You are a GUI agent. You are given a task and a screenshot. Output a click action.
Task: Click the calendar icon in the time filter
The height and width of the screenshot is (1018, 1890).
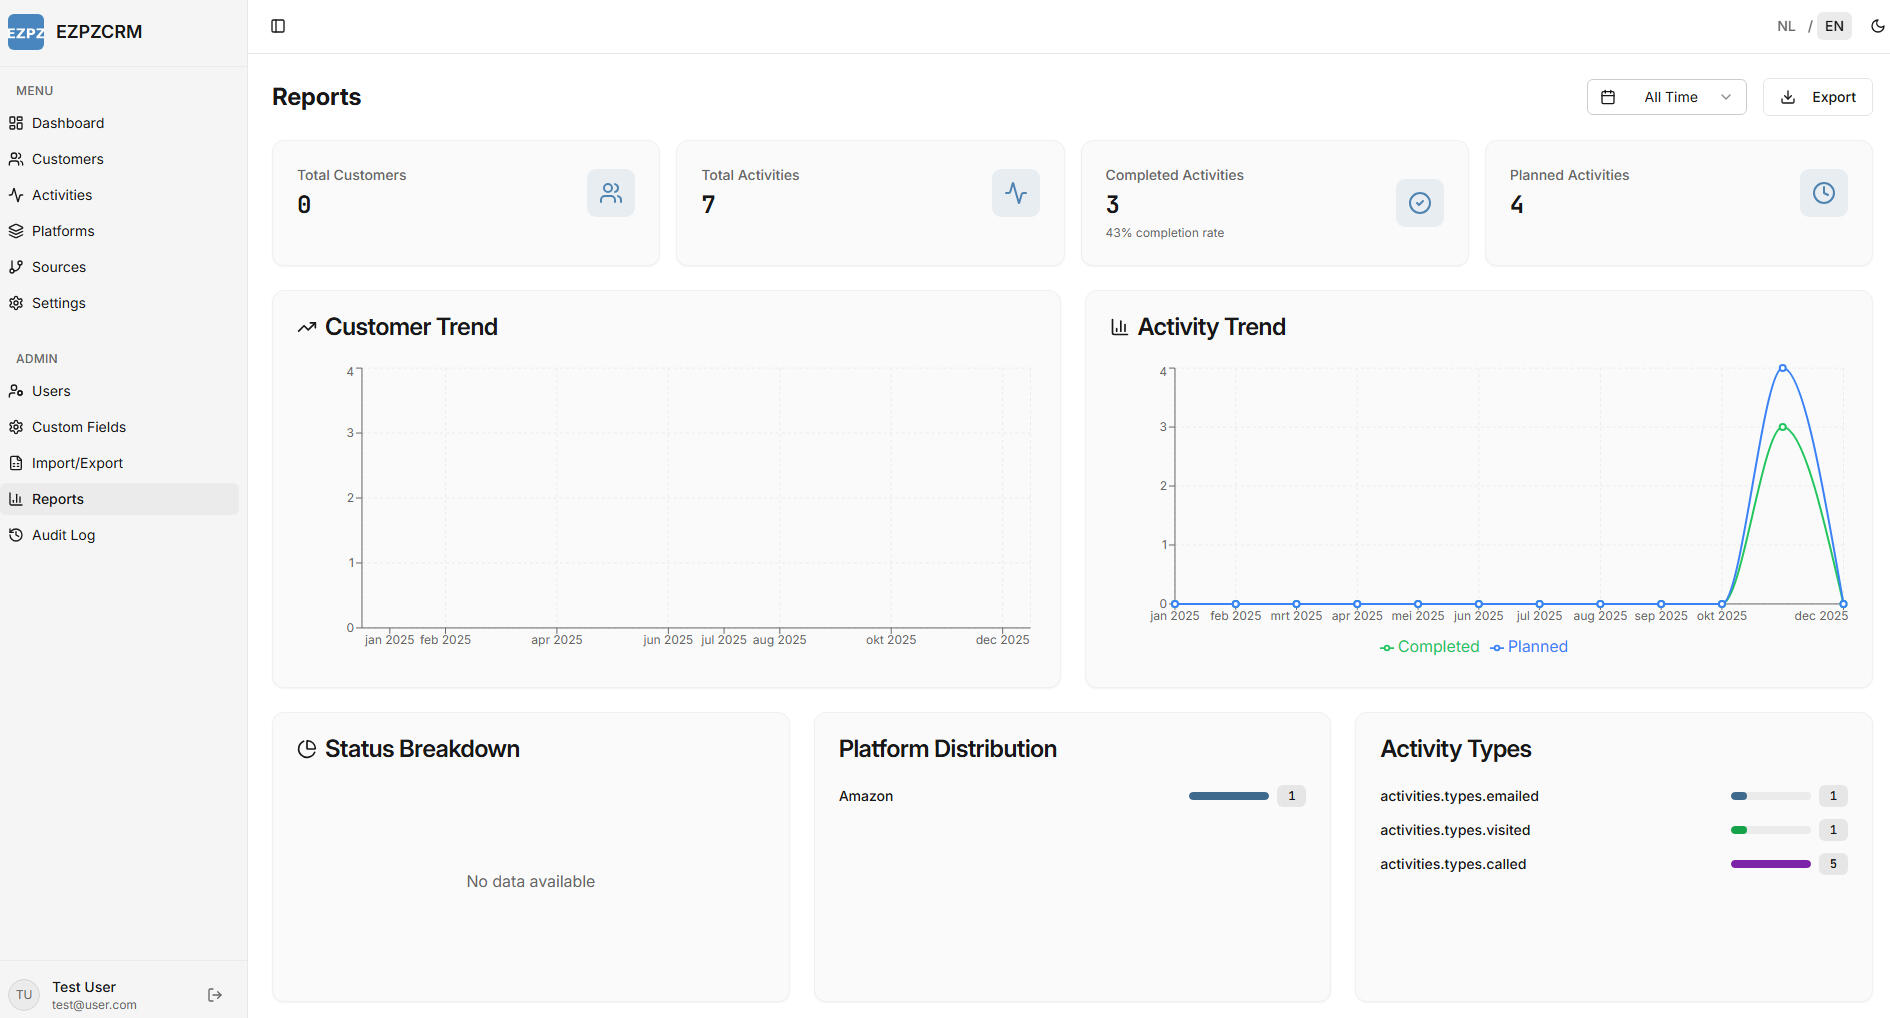1608,96
